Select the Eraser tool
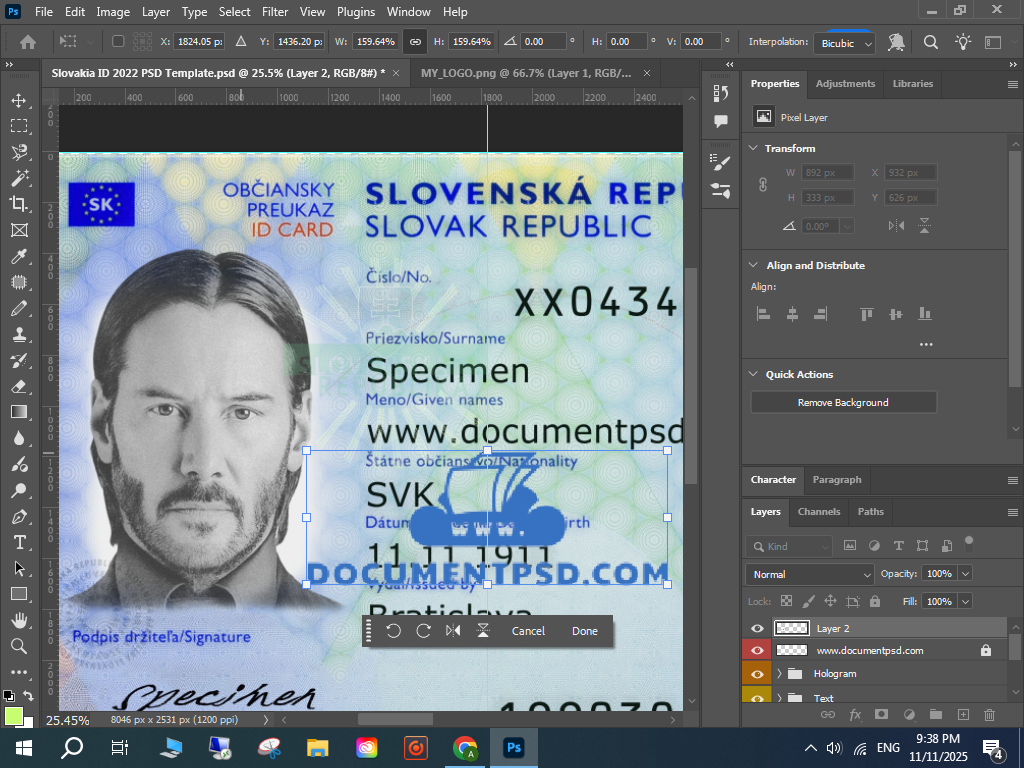 click(x=19, y=386)
